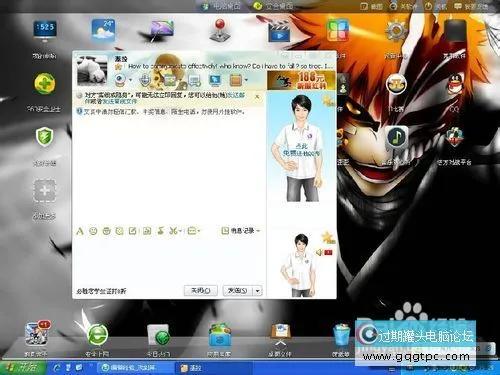Screen dimensions: 500x375
Task: Open the QQ penguin desktop icon
Action: (x=454, y=85)
